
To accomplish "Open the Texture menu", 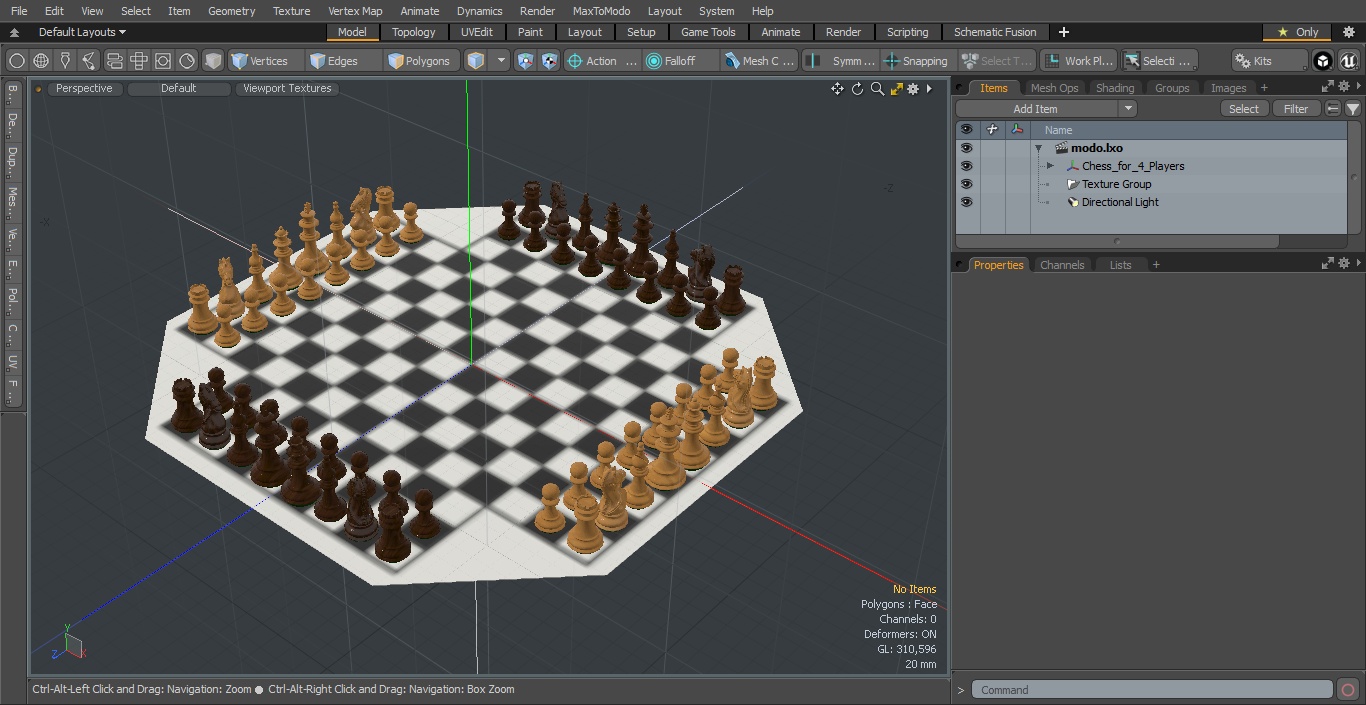I will click(x=291, y=11).
